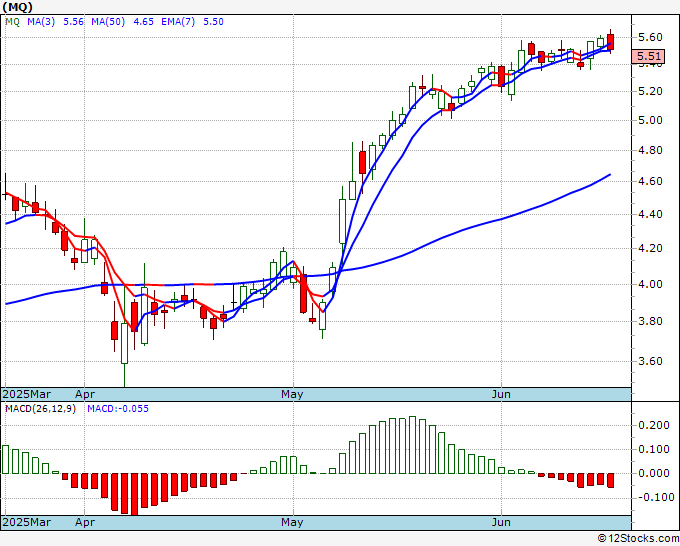Click the ©12Stocks.com credit text

pyautogui.click(x=638, y=539)
